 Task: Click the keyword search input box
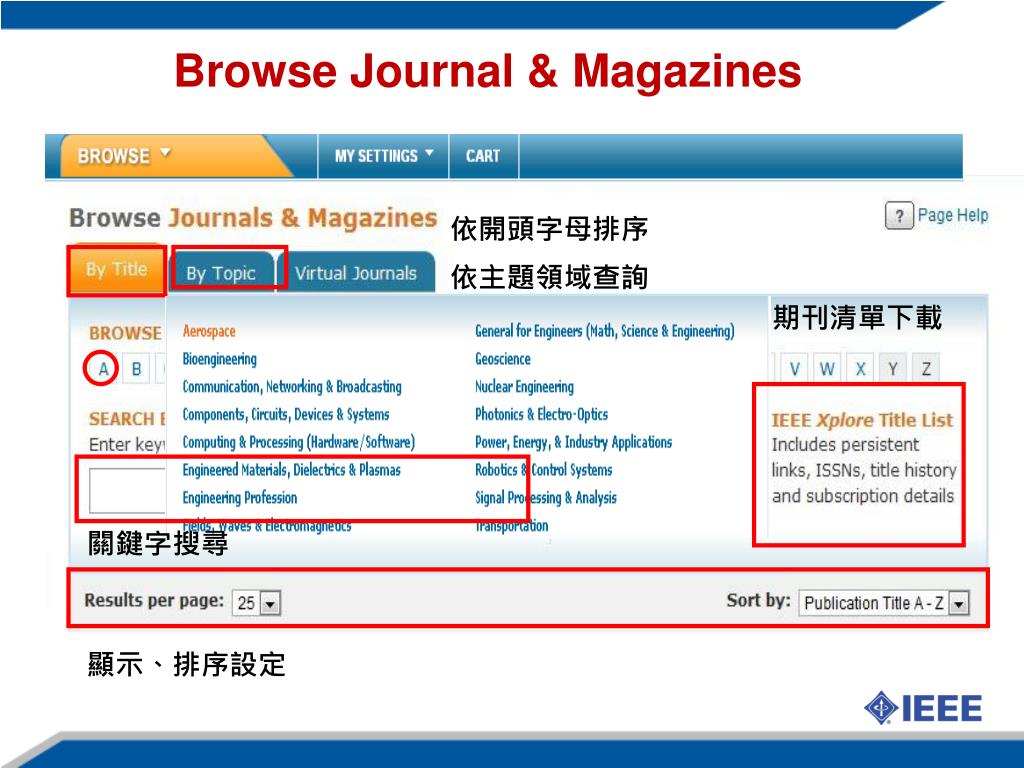[x=128, y=490]
